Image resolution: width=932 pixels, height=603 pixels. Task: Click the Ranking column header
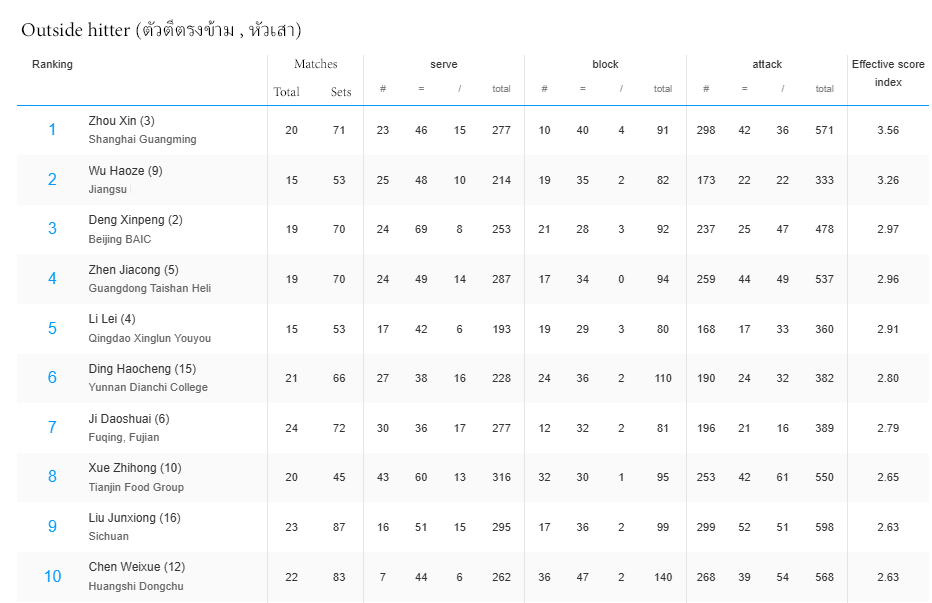point(52,64)
